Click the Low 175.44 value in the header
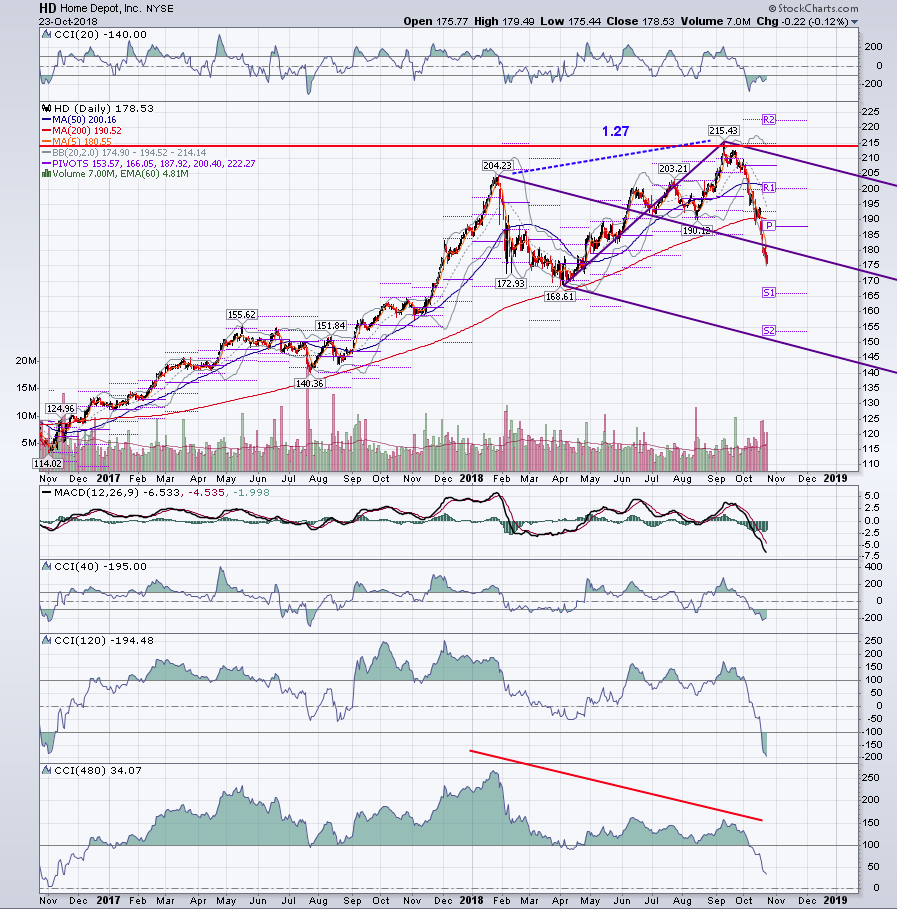Image resolution: width=897 pixels, height=909 pixels. click(x=571, y=21)
